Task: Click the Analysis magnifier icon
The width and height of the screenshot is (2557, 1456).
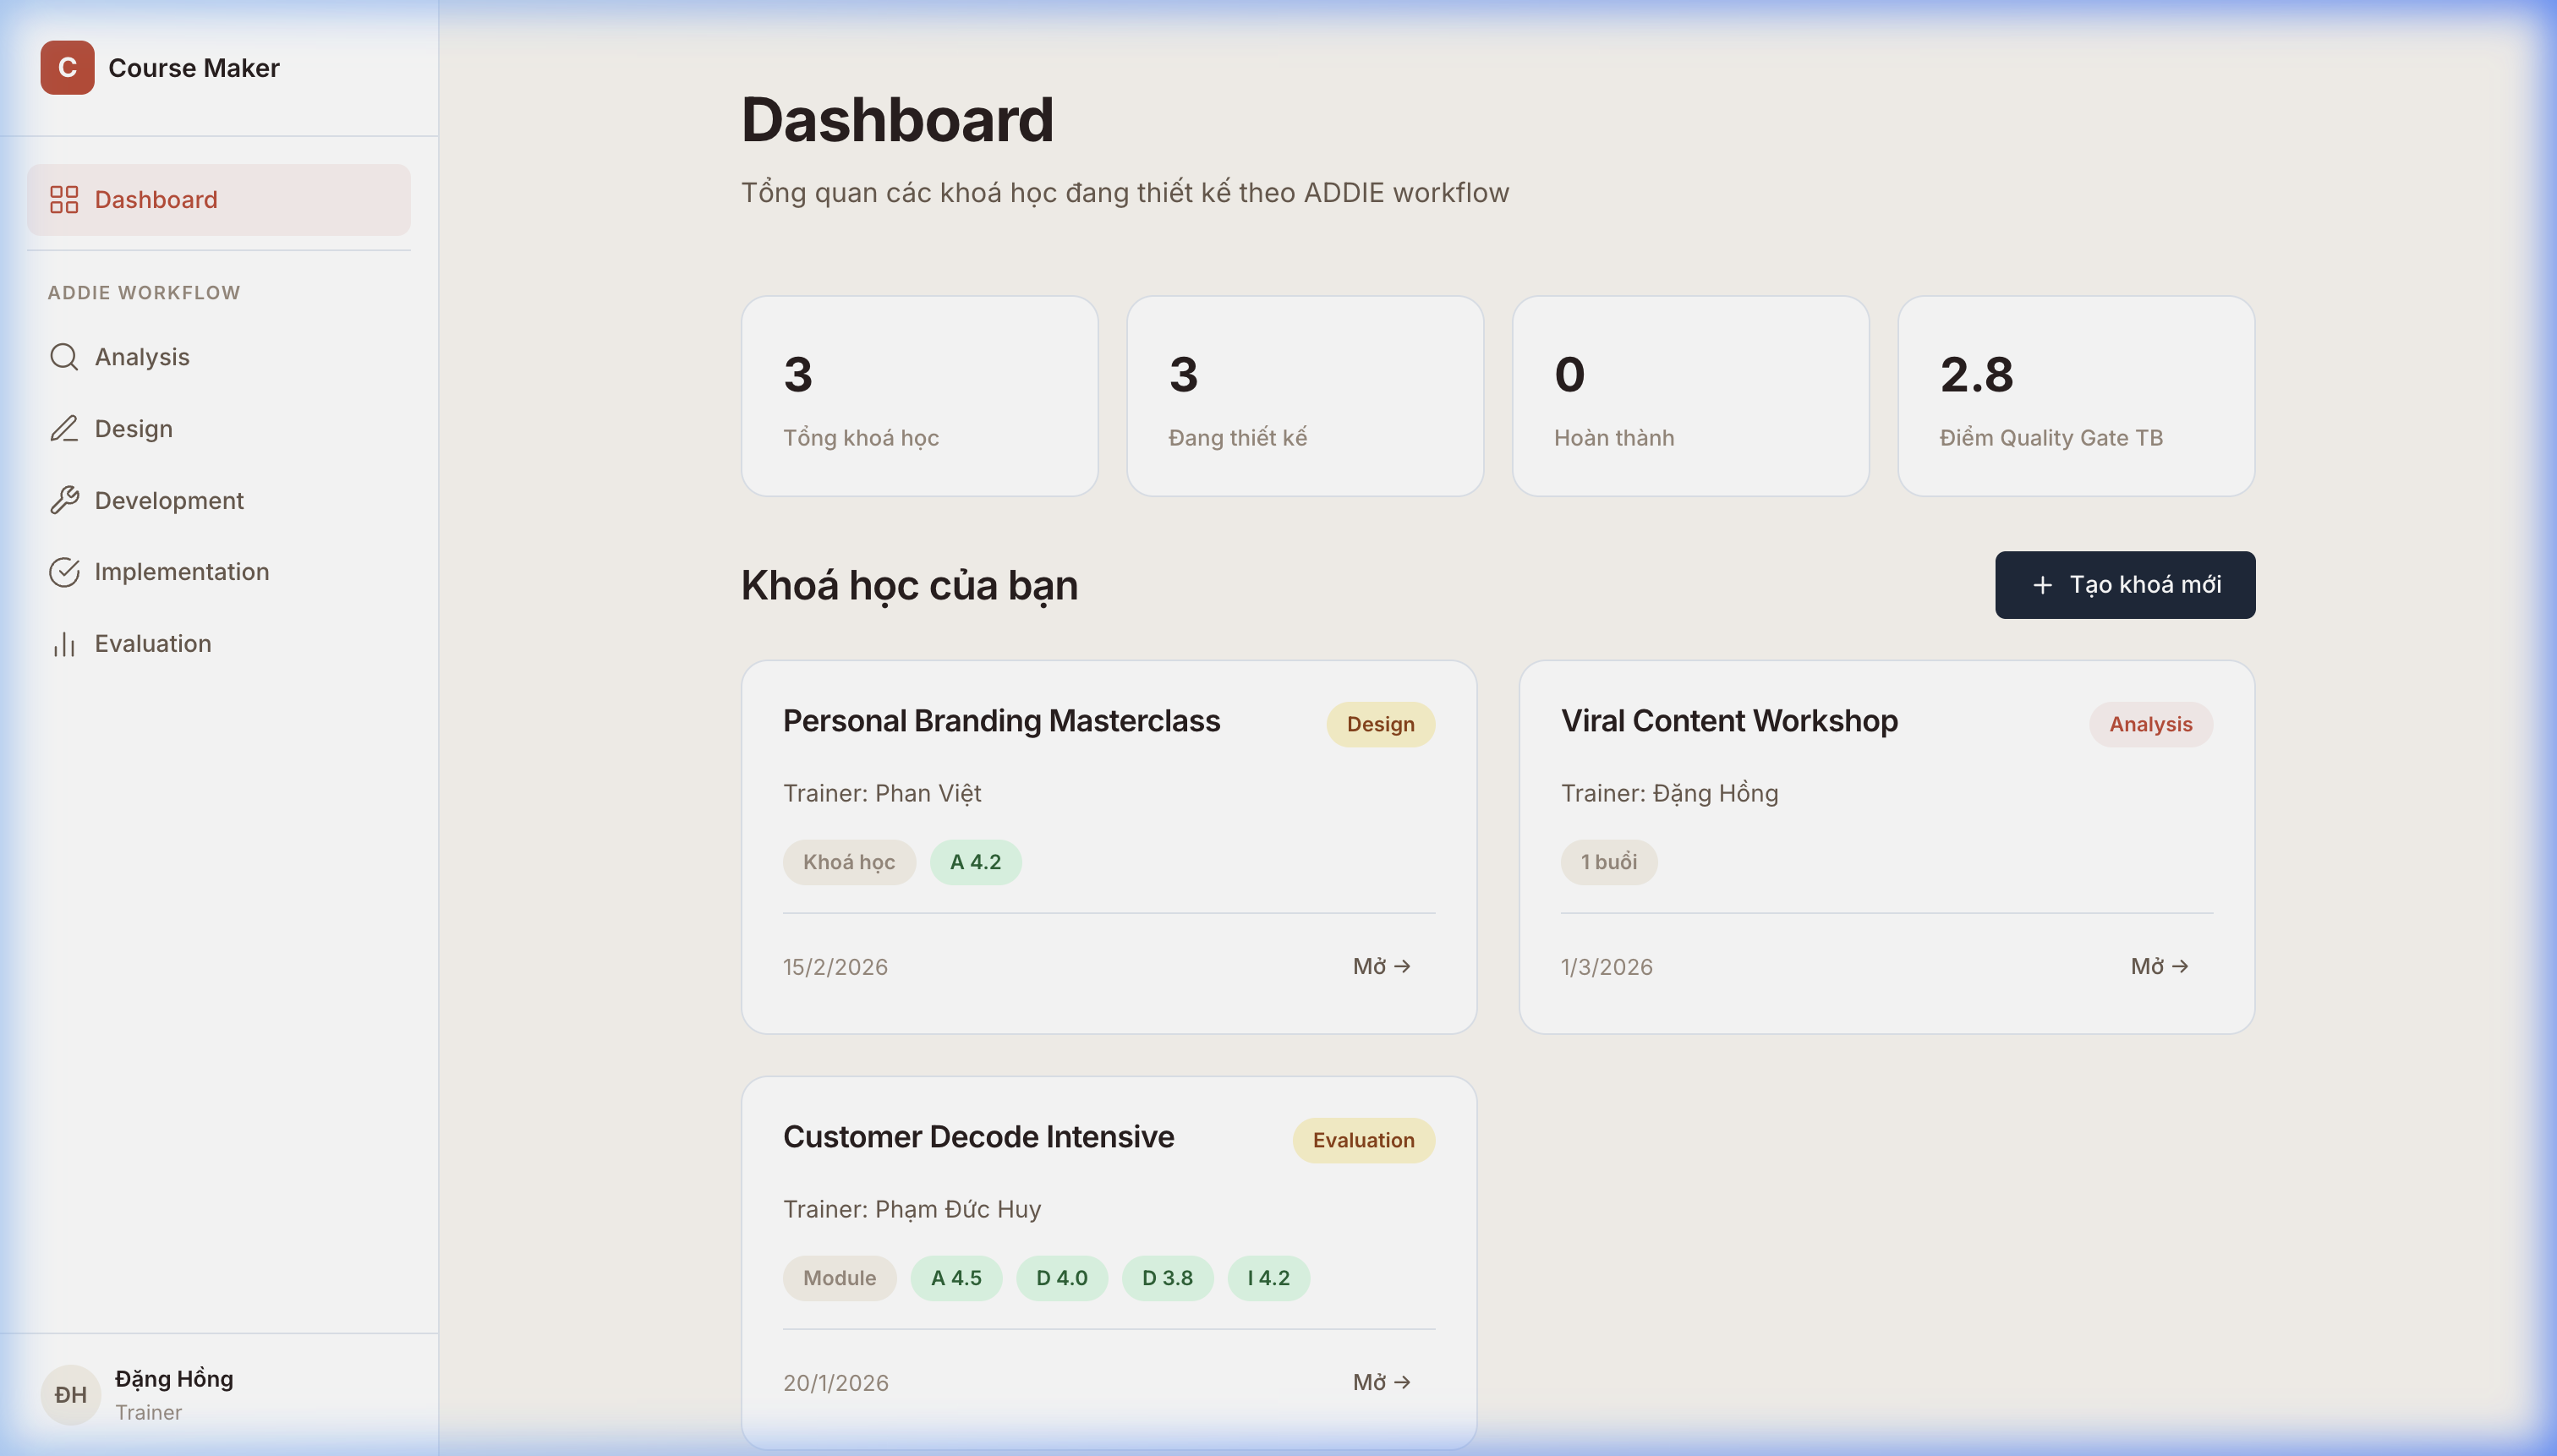Action: (x=64, y=357)
